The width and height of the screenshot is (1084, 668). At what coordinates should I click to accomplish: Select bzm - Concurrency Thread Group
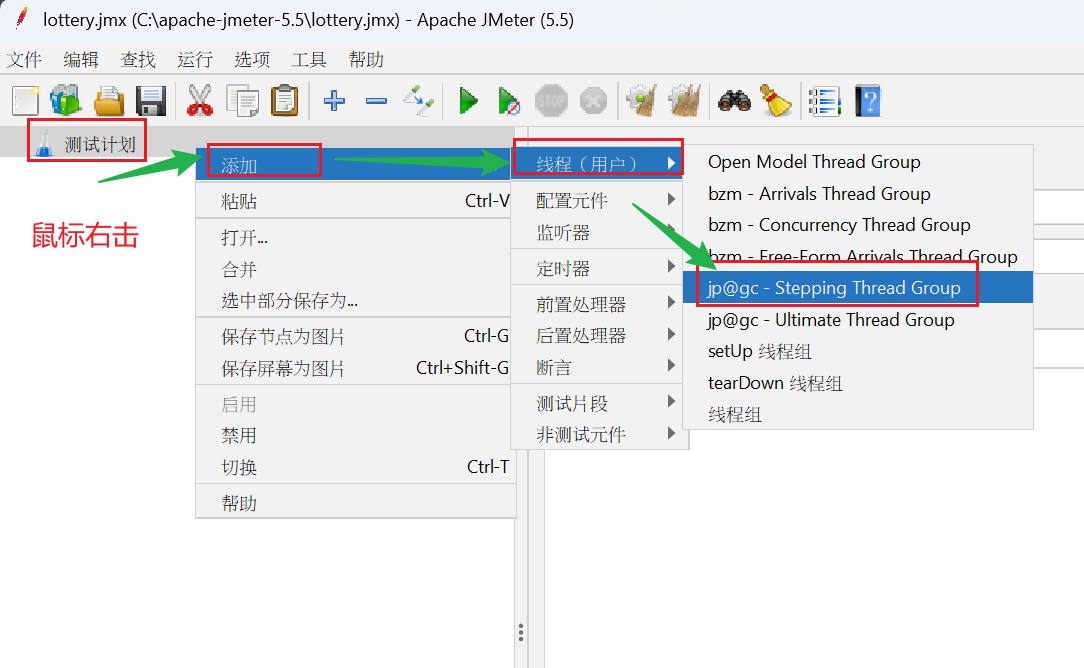click(x=858, y=225)
